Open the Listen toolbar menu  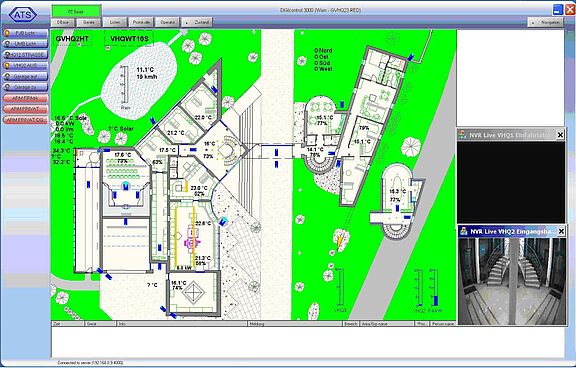click(x=115, y=22)
